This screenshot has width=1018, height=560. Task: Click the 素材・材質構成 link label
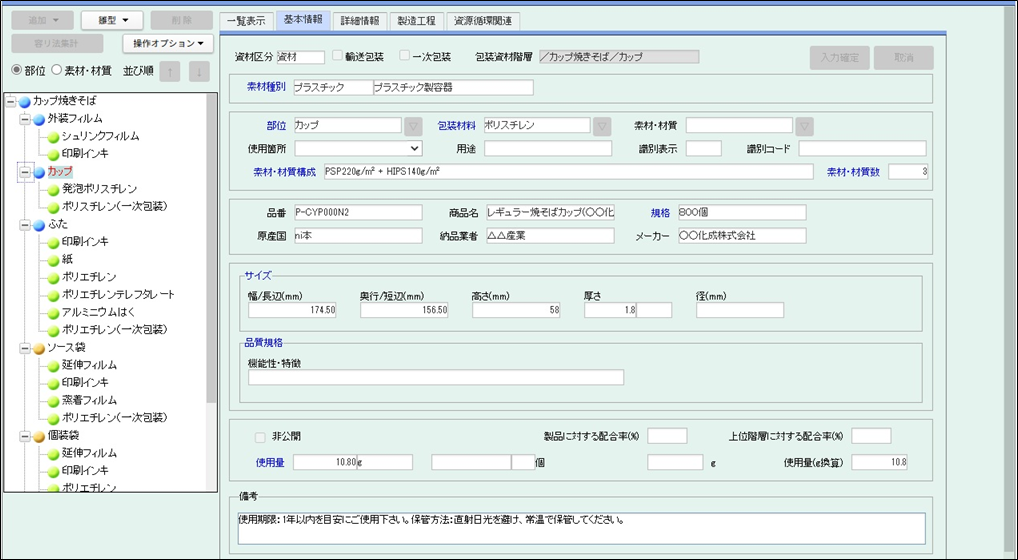click(x=285, y=172)
